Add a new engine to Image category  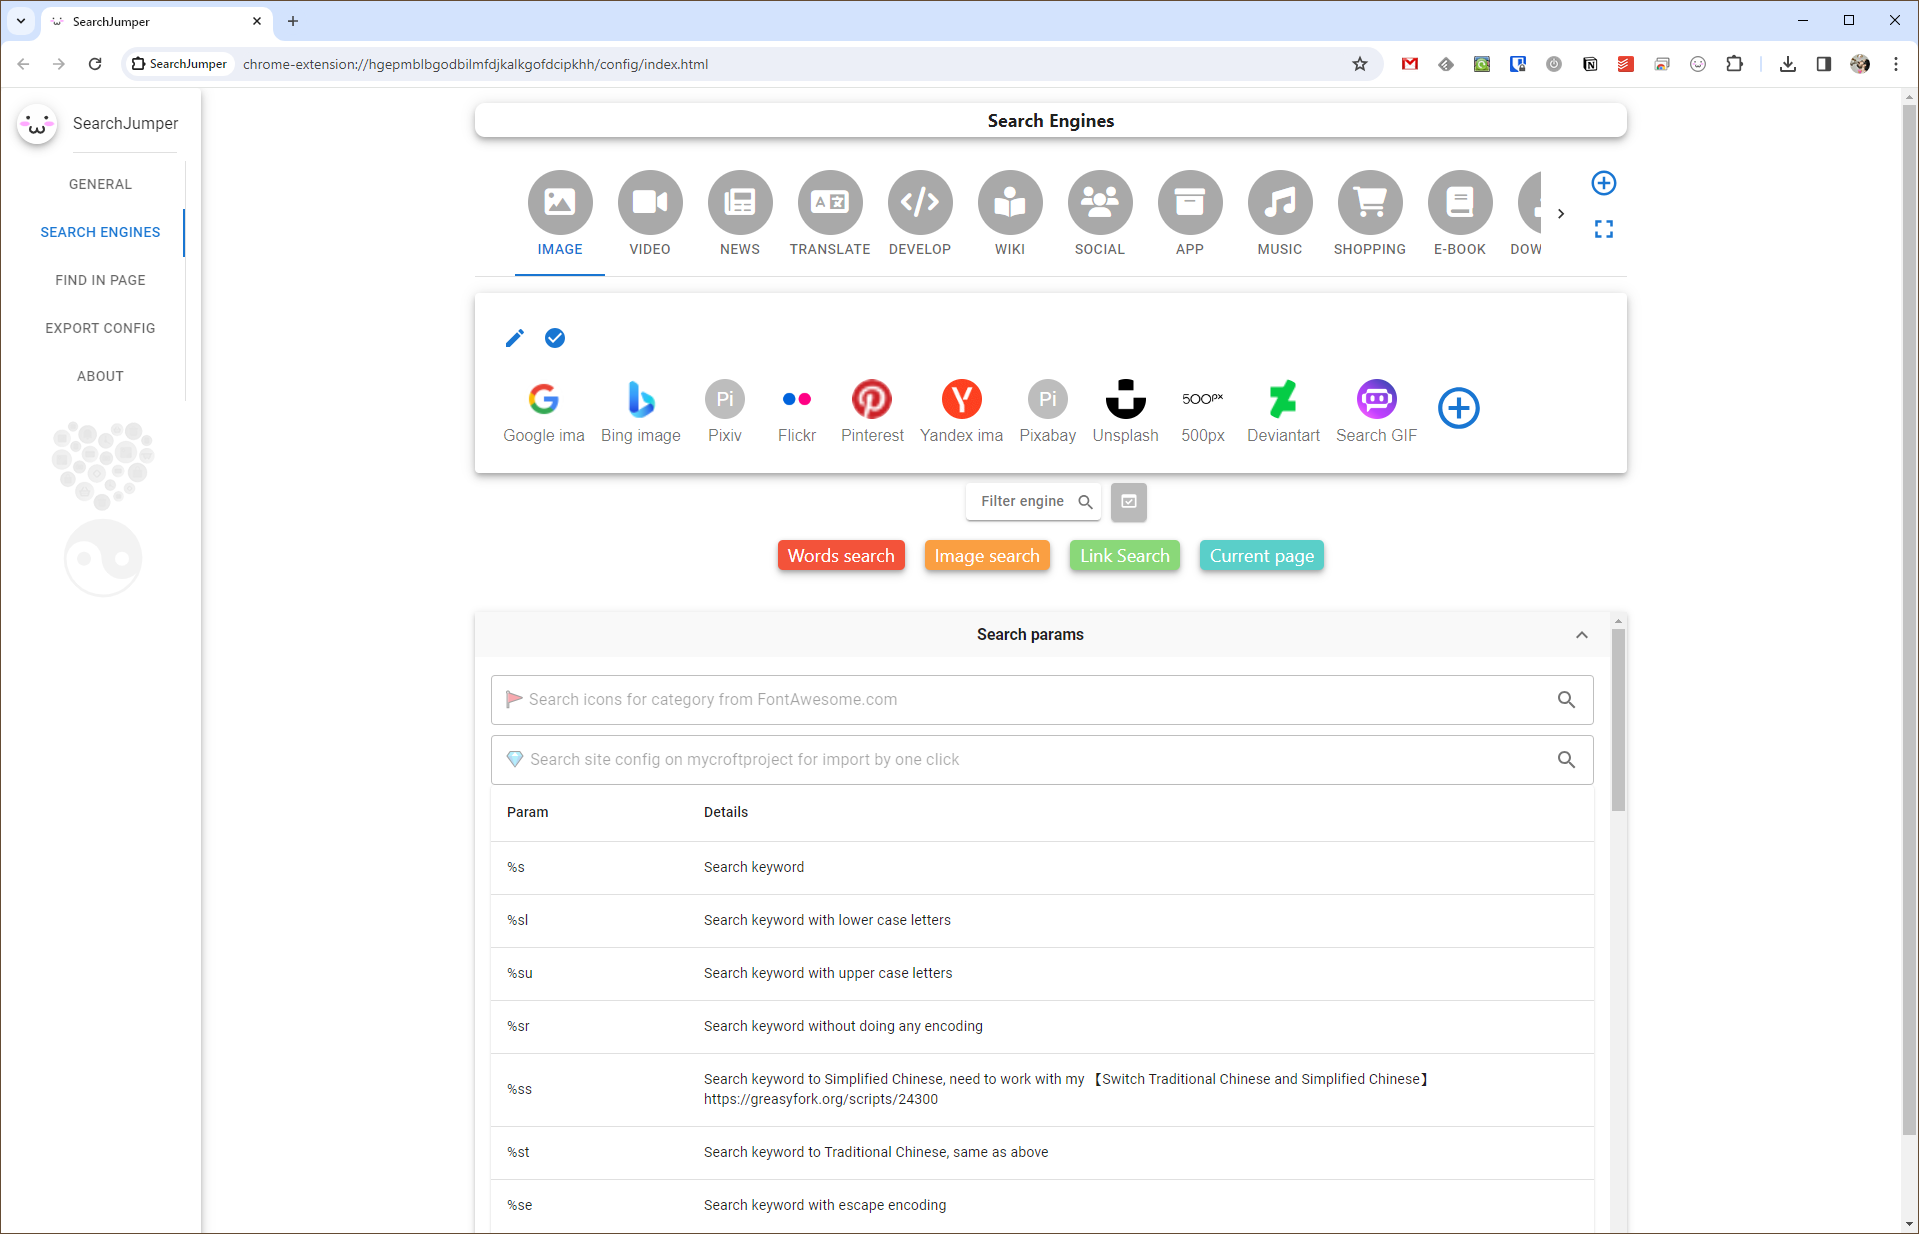click(x=1459, y=408)
